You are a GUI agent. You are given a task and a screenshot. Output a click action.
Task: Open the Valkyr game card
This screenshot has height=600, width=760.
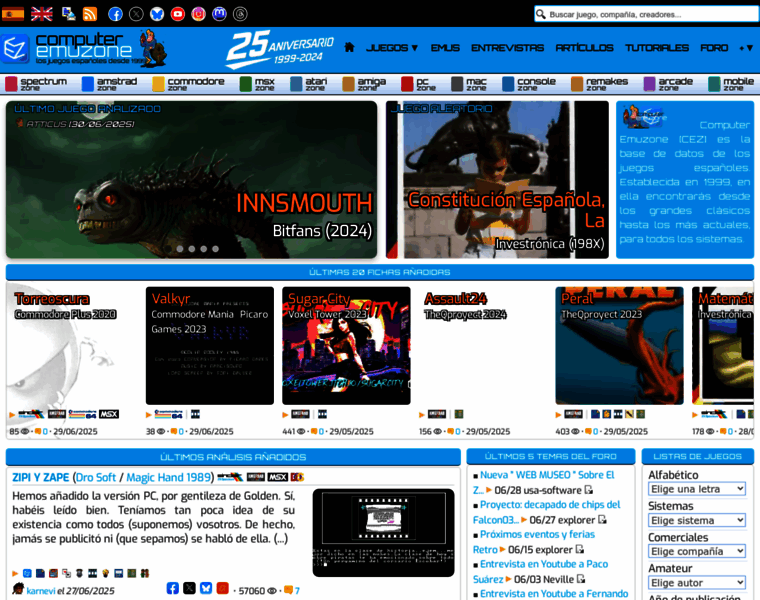click(x=210, y=346)
